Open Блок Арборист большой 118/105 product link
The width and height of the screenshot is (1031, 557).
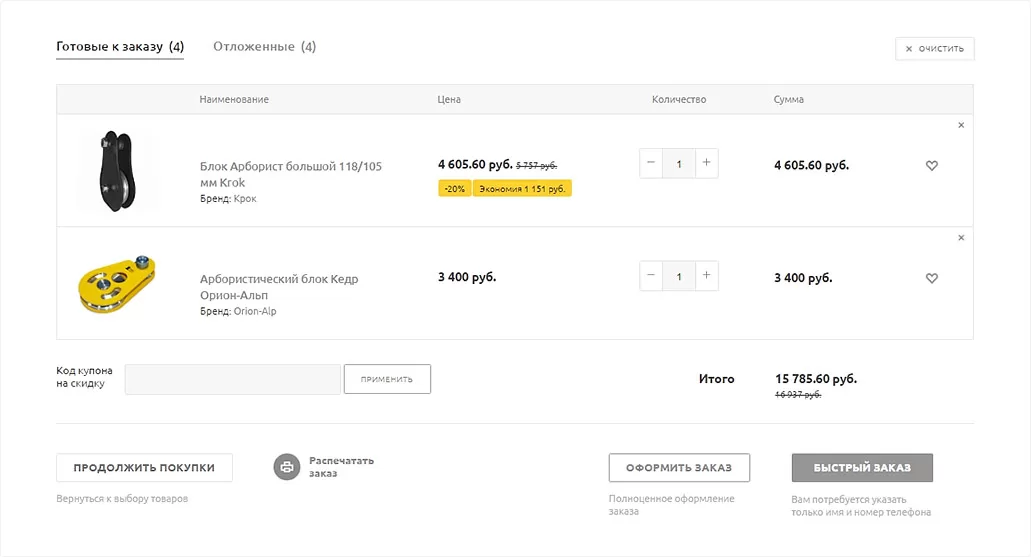pyautogui.click(x=291, y=174)
